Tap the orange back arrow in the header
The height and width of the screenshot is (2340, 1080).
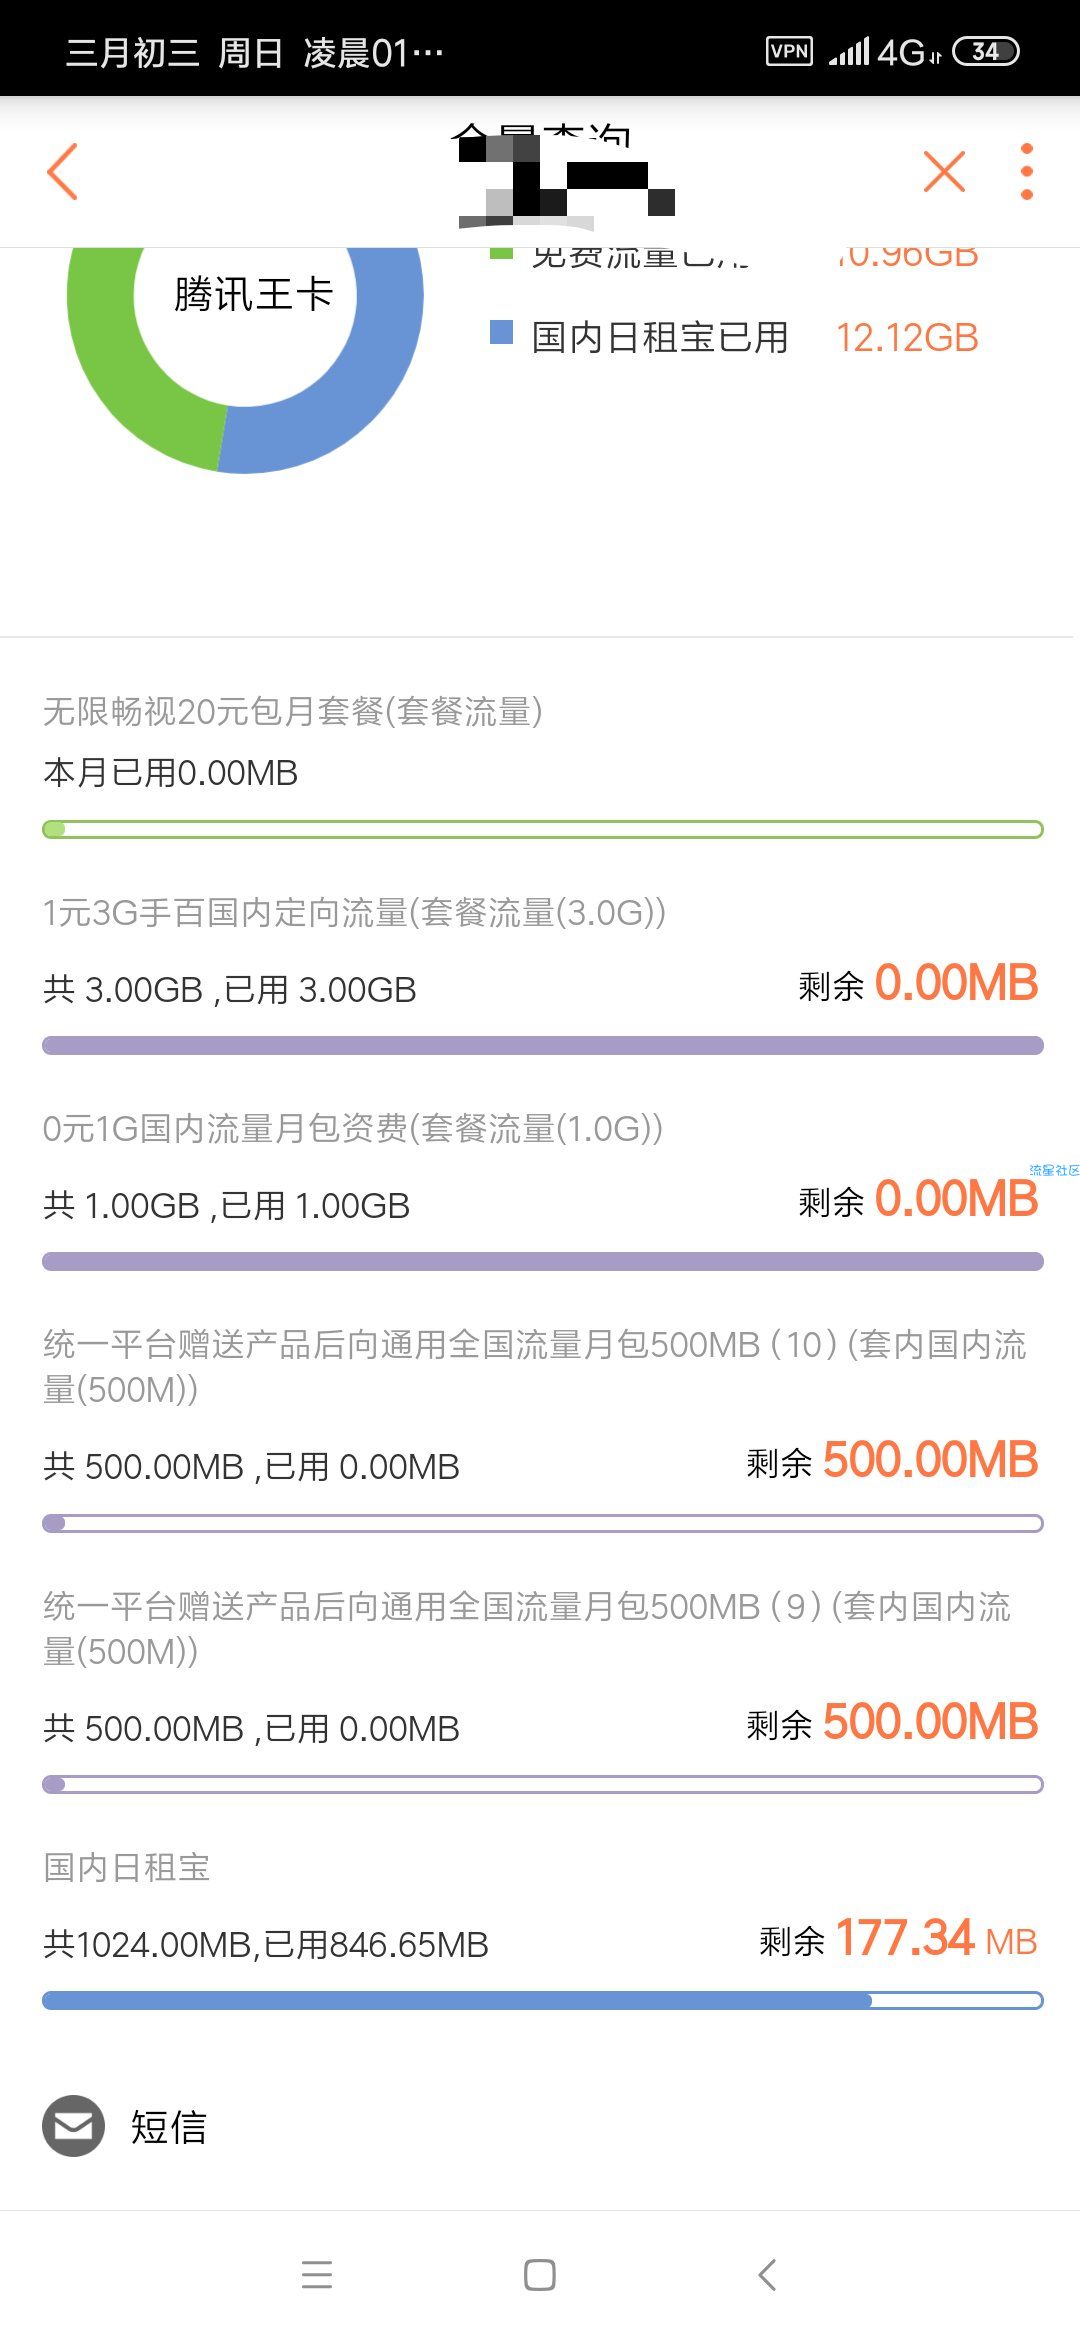tap(62, 171)
